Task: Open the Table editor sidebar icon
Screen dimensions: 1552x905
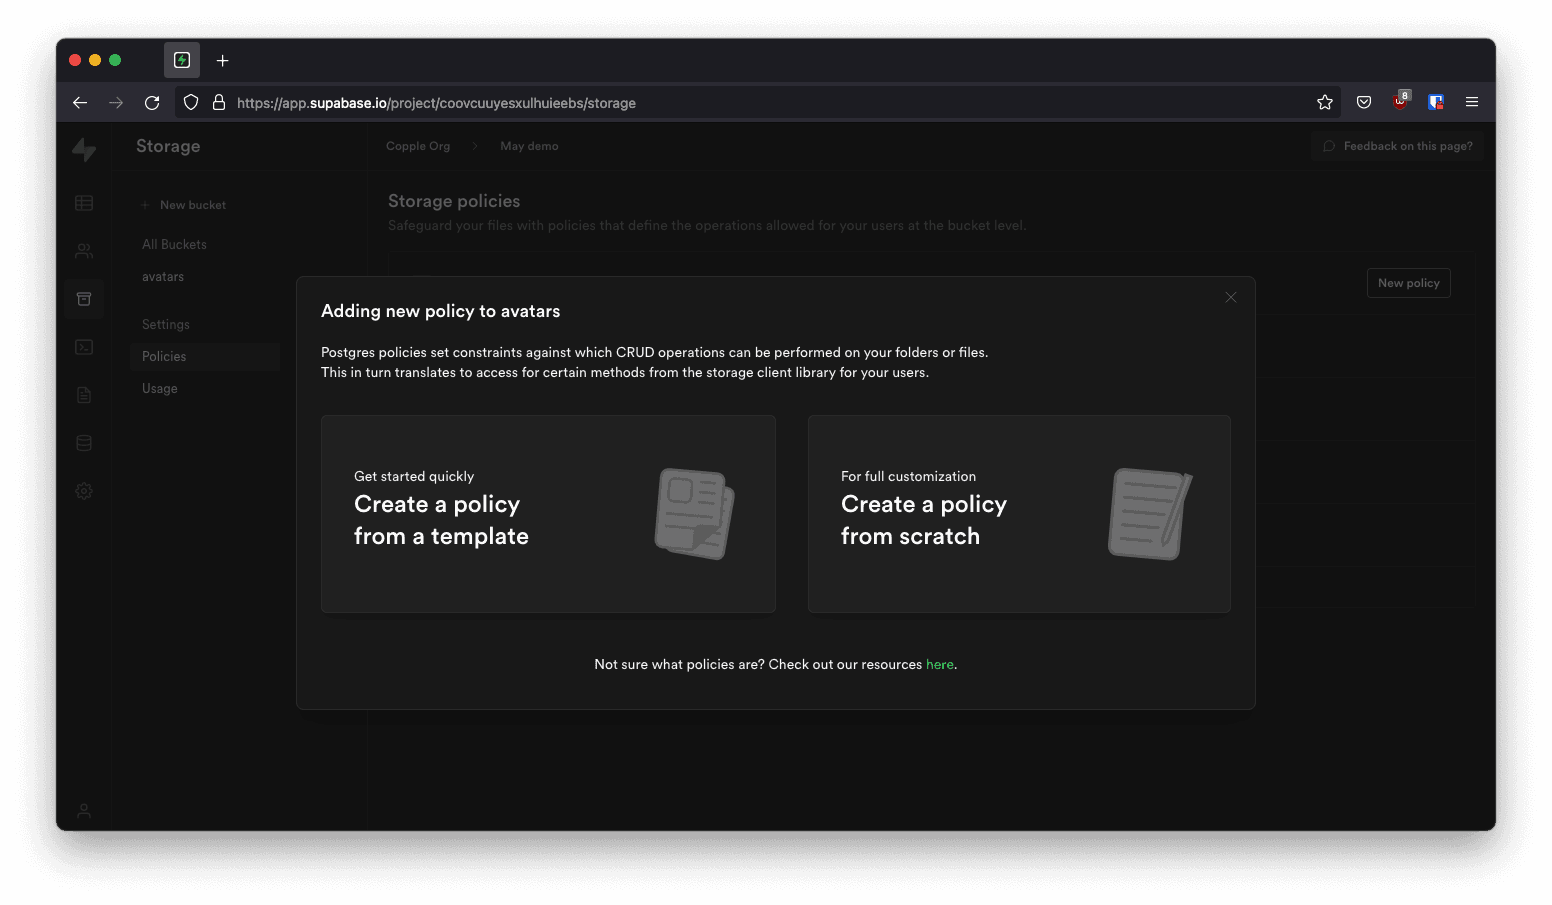Action: coord(84,203)
